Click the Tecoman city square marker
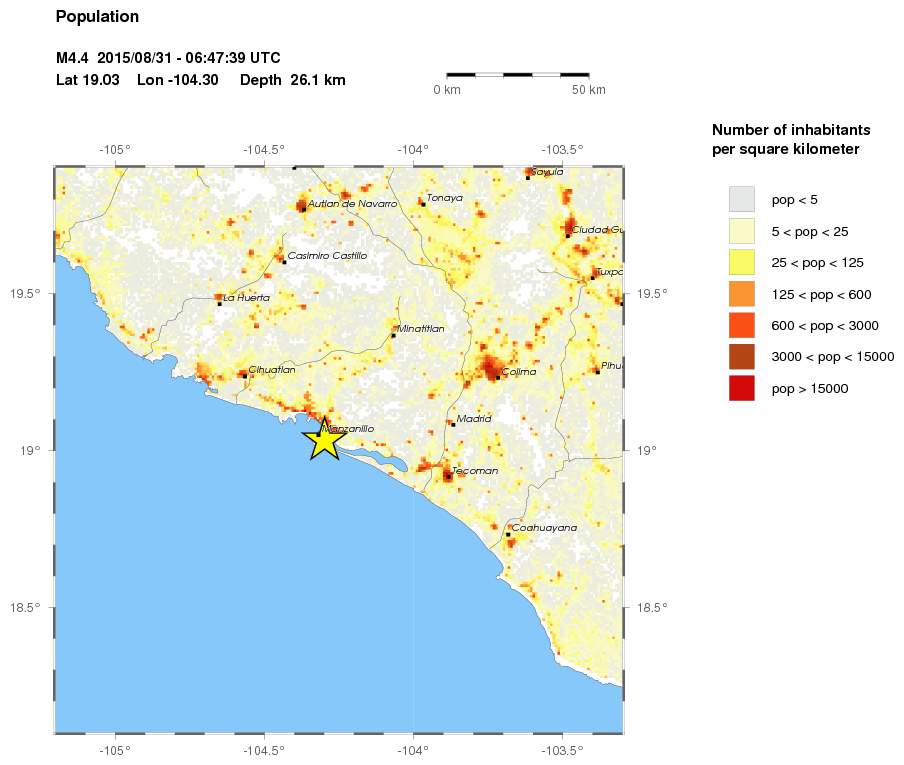904x765 pixels. pyautogui.click(x=448, y=477)
